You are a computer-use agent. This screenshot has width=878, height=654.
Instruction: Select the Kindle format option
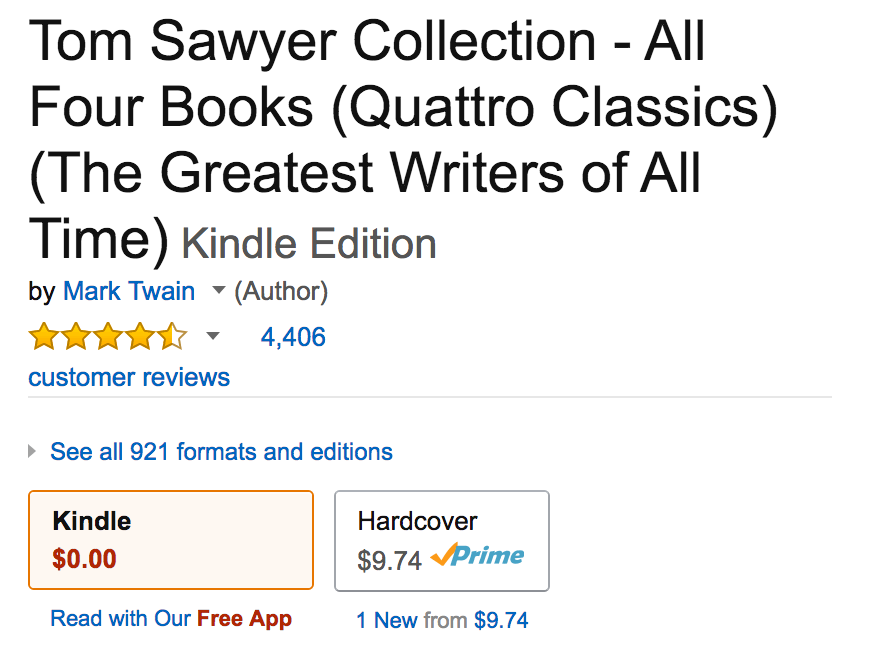click(171, 540)
